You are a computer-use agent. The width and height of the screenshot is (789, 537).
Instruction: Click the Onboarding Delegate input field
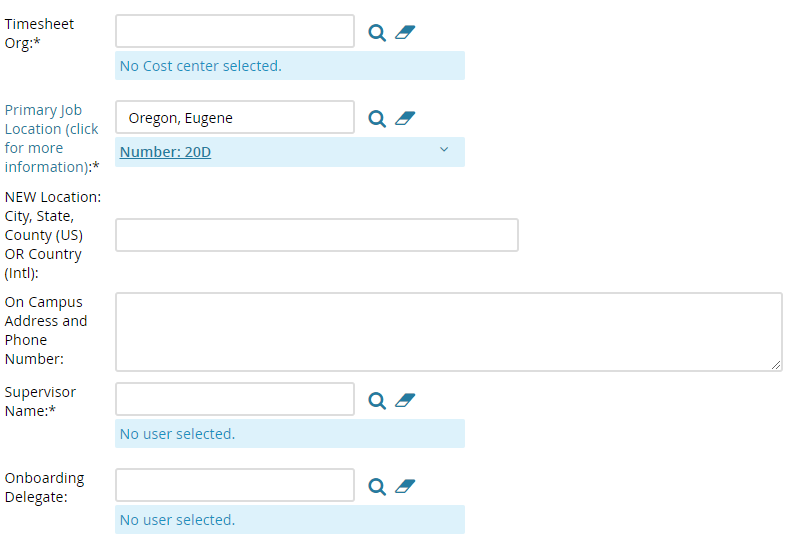pyautogui.click(x=235, y=485)
